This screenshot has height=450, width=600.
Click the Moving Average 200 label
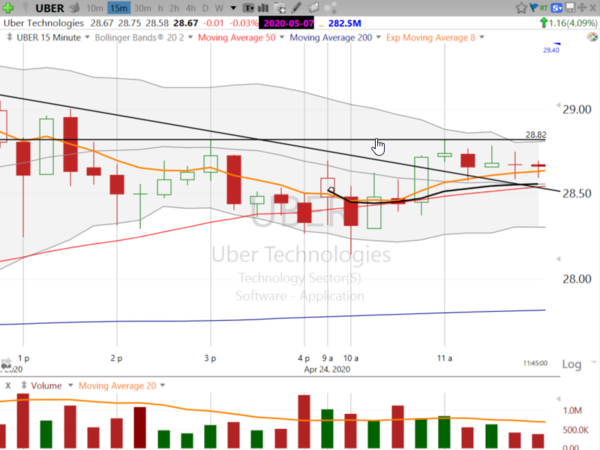click(331, 38)
